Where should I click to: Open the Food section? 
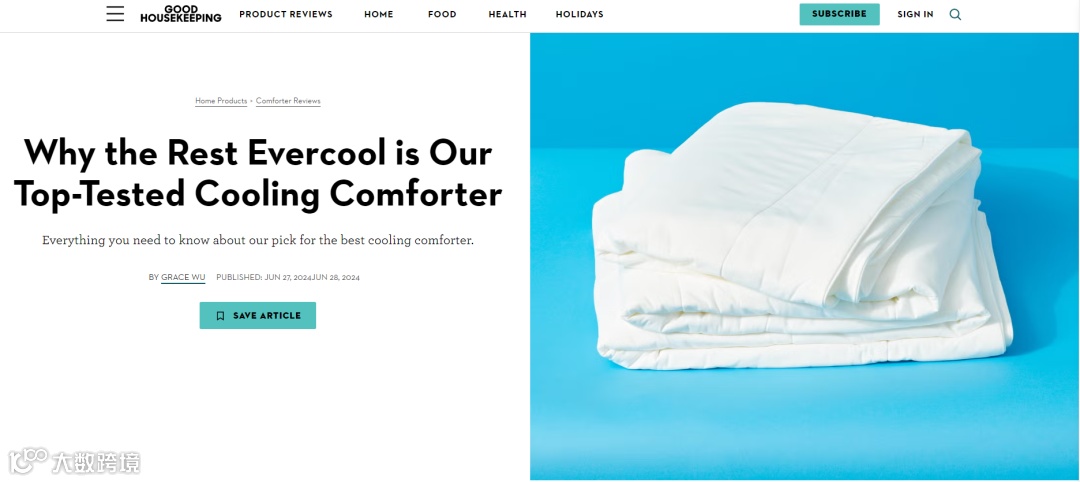point(442,14)
